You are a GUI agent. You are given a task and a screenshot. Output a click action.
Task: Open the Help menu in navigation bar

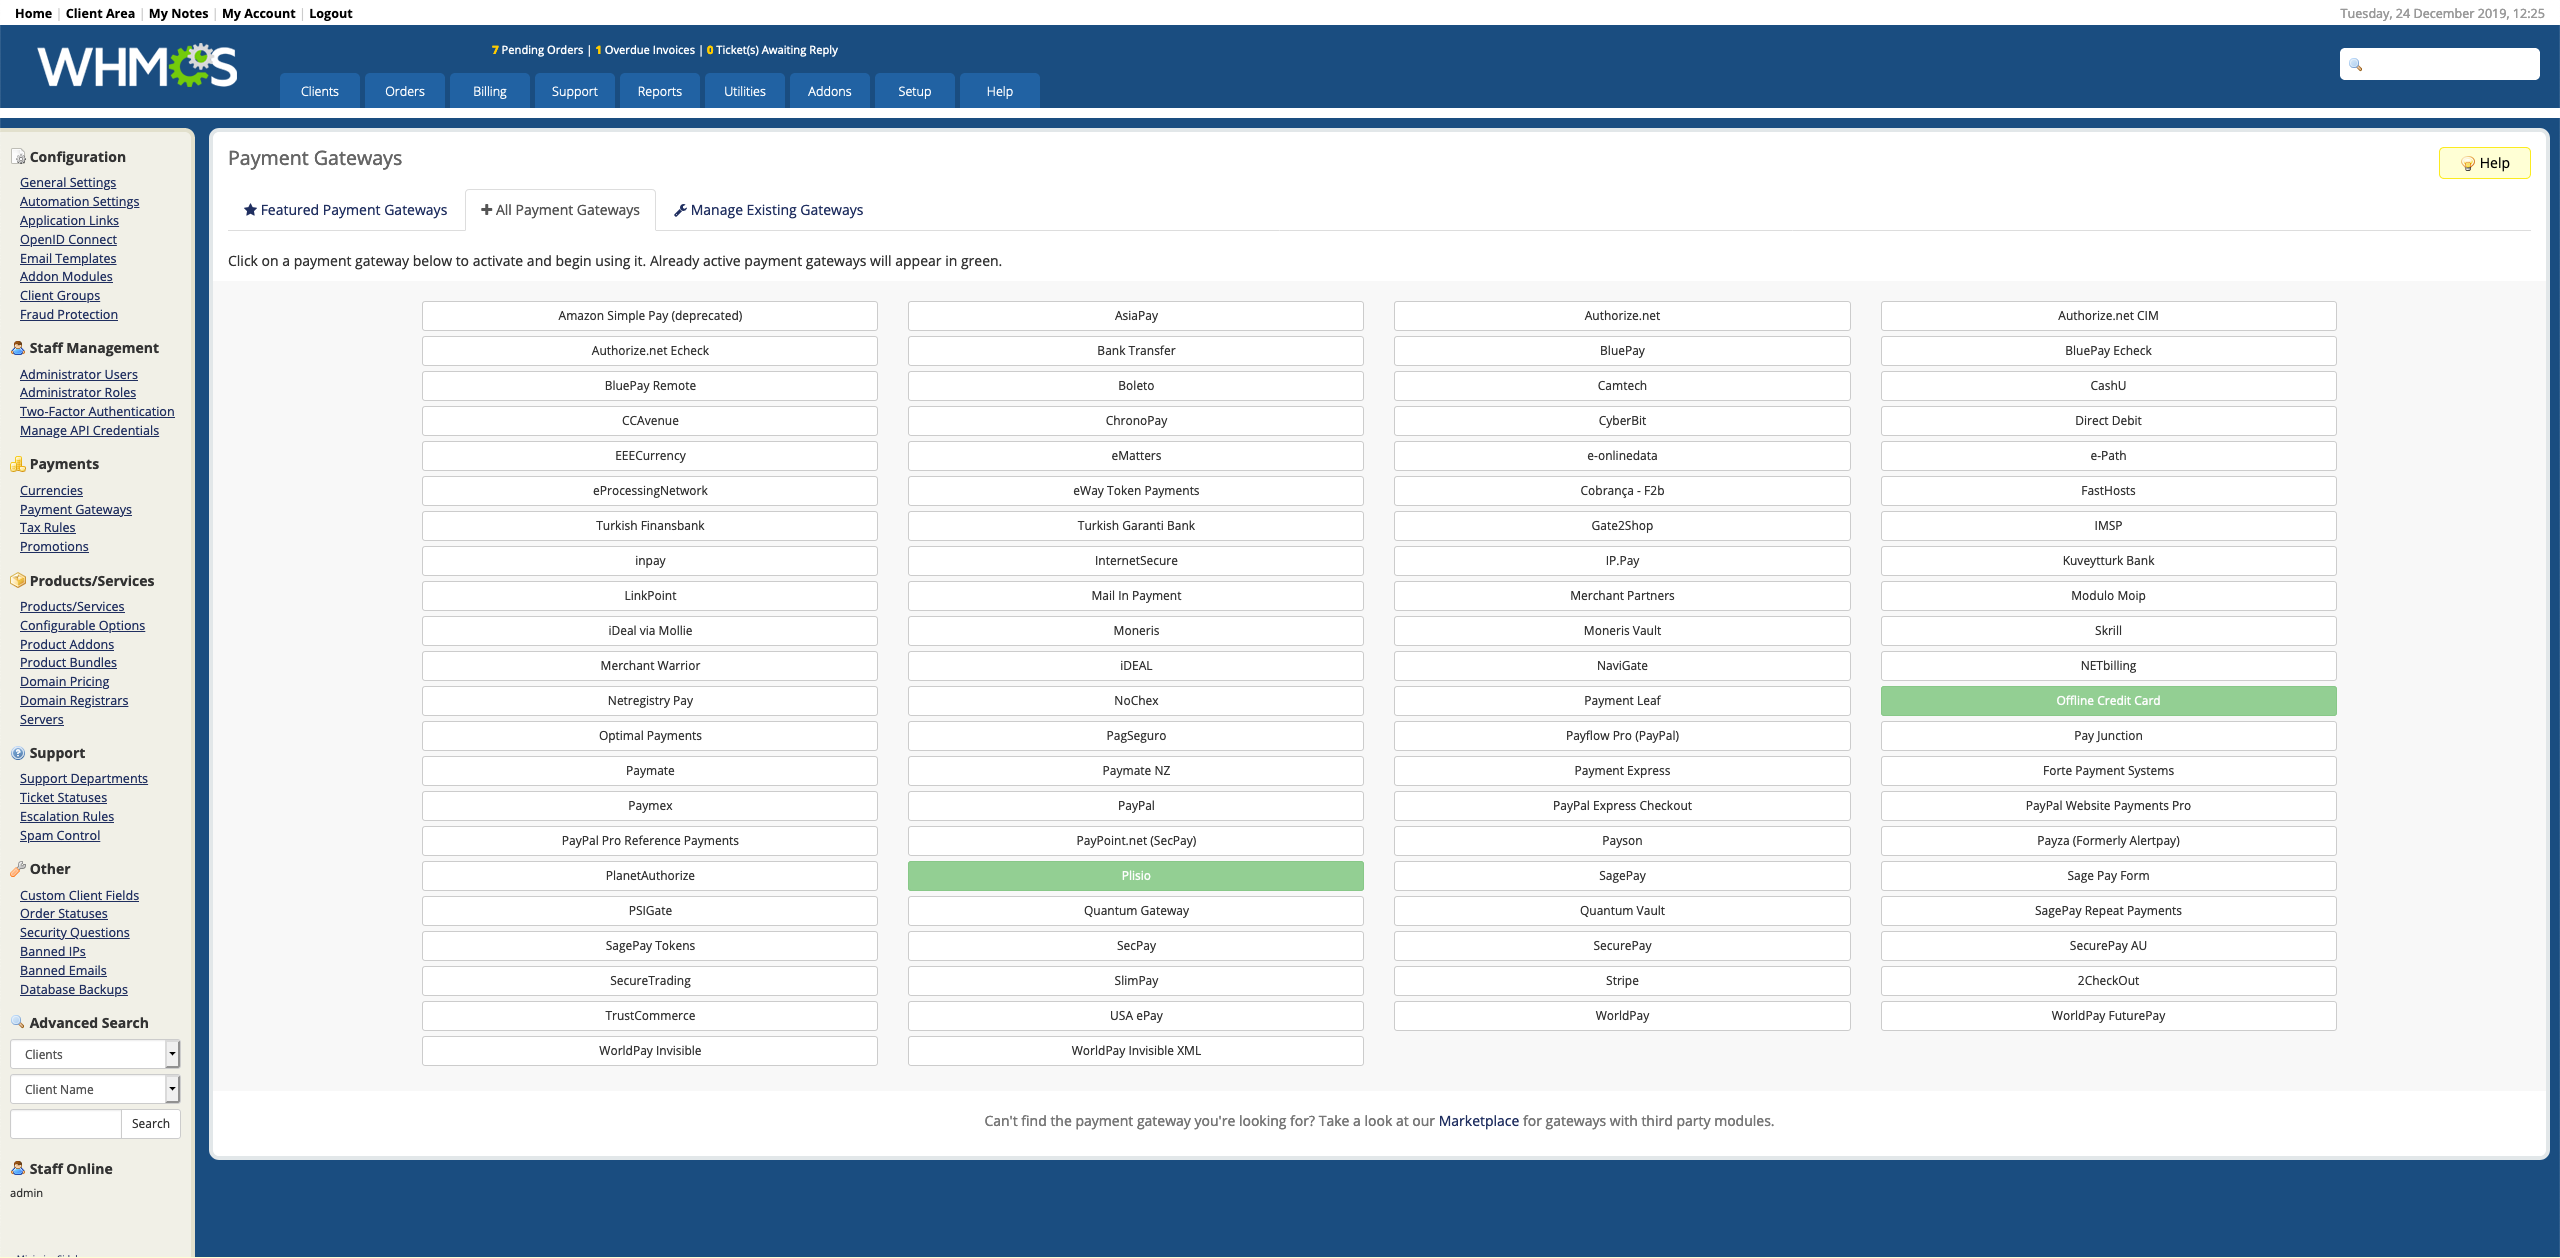pyautogui.click(x=1000, y=91)
